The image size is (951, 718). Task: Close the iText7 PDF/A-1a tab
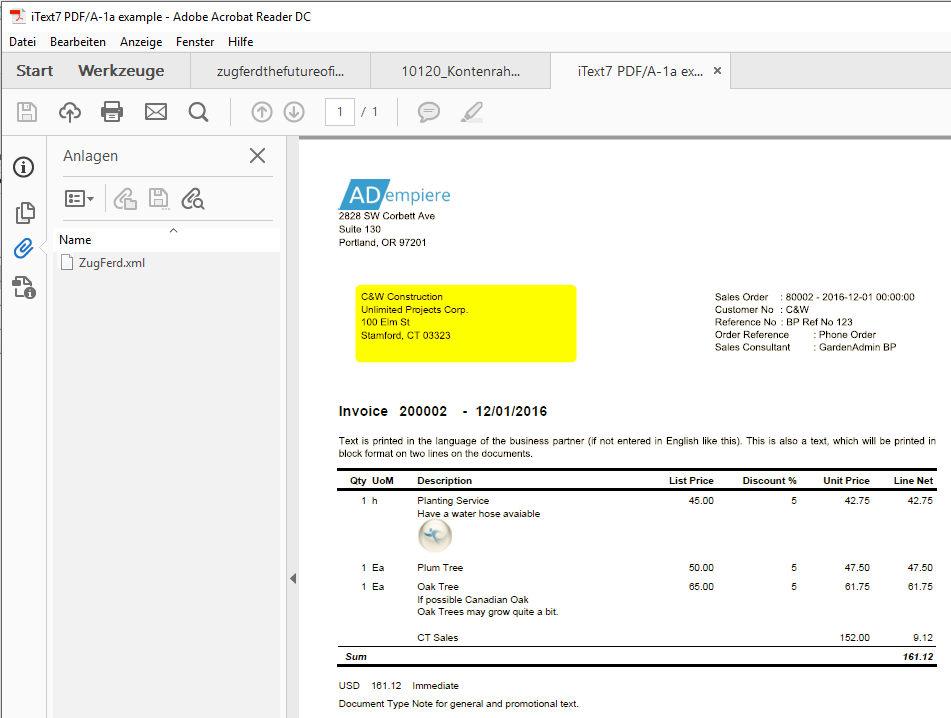(717, 71)
